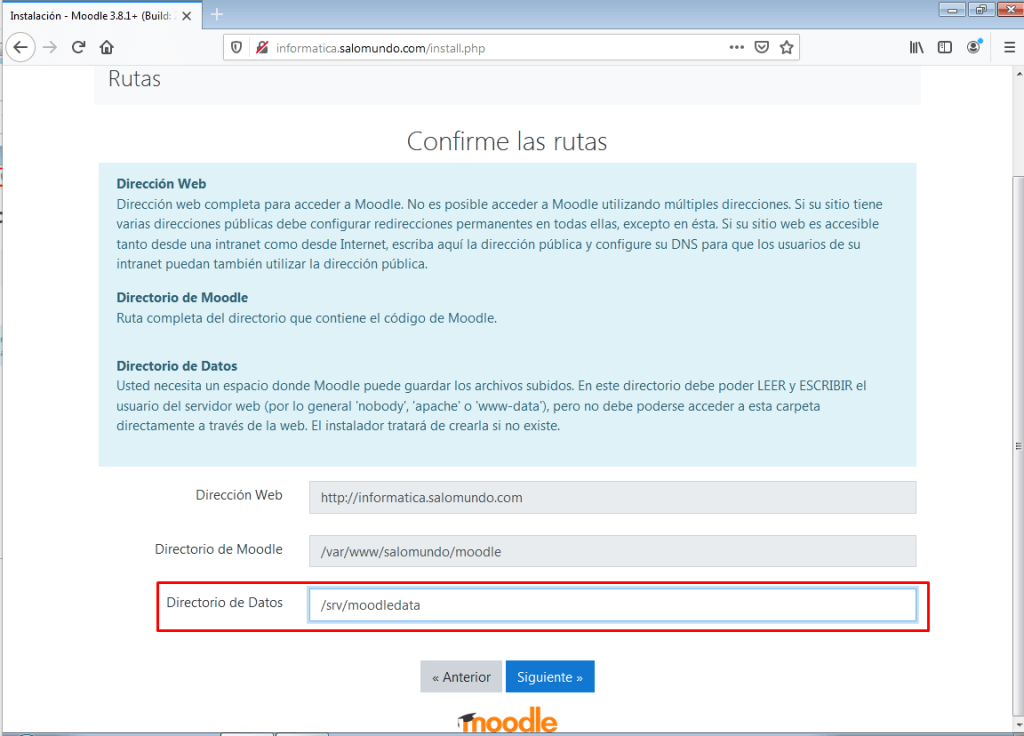Viewport: 1024px width, 736px height.
Task: Bookmark this page with the star
Action: pyautogui.click(x=787, y=47)
